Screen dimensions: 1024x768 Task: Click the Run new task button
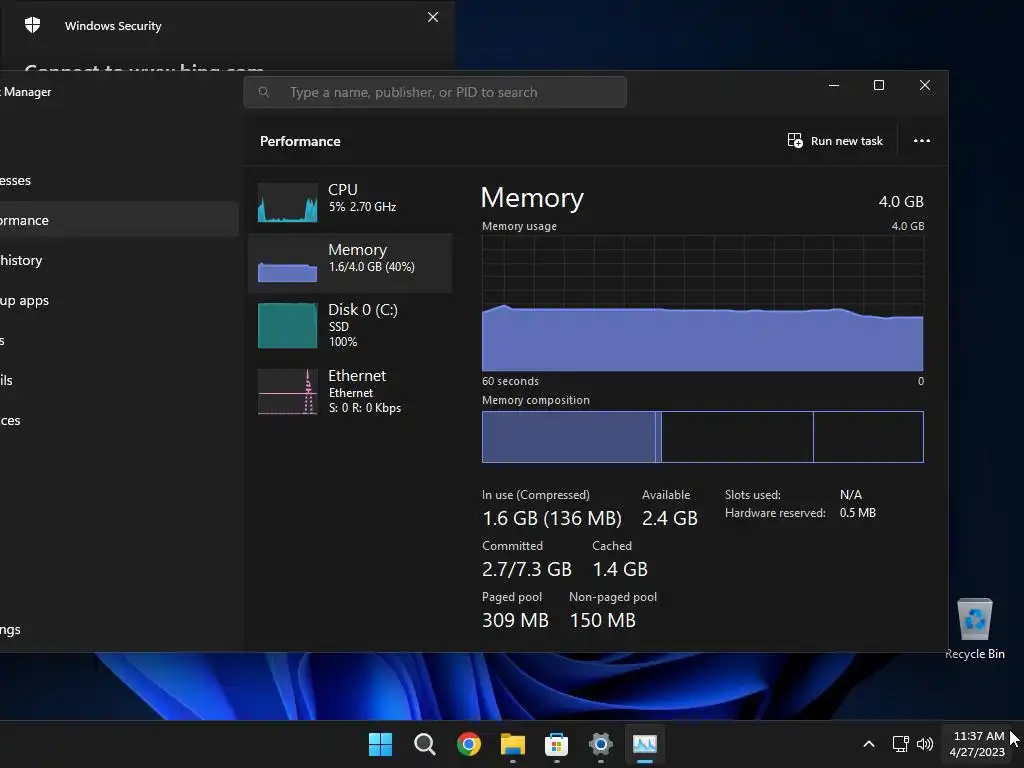(x=835, y=141)
